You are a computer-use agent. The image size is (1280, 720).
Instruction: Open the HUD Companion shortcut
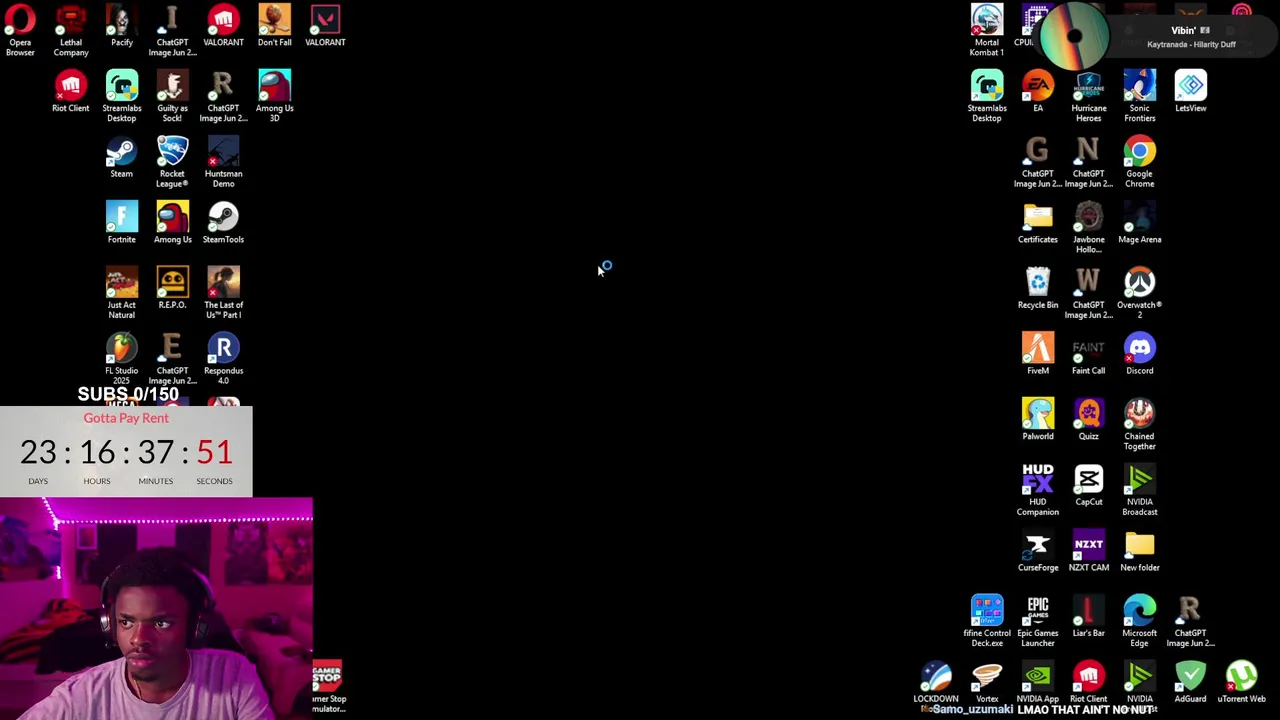1038,490
